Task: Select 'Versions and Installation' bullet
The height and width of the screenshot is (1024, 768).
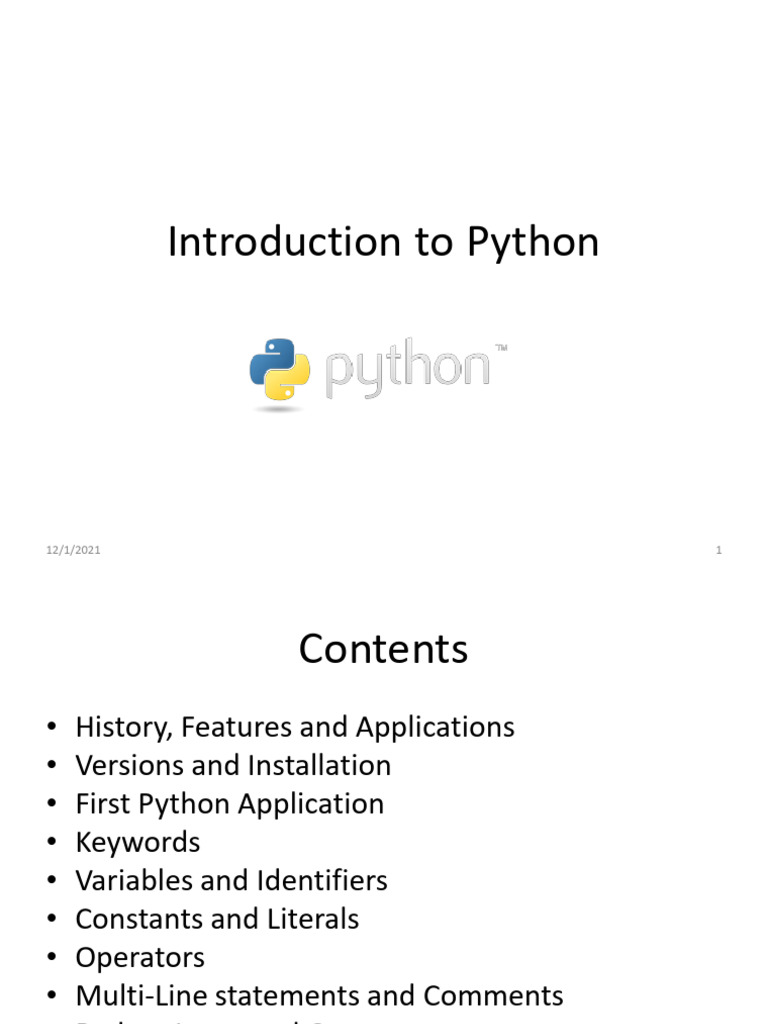Action: coord(233,765)
